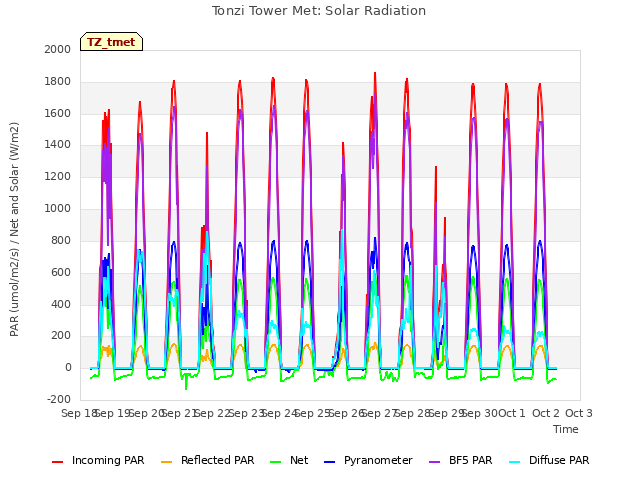Click the 600 y-axis tick value
The height and width of the screenshot is (480, 640).
coord(61,272)
